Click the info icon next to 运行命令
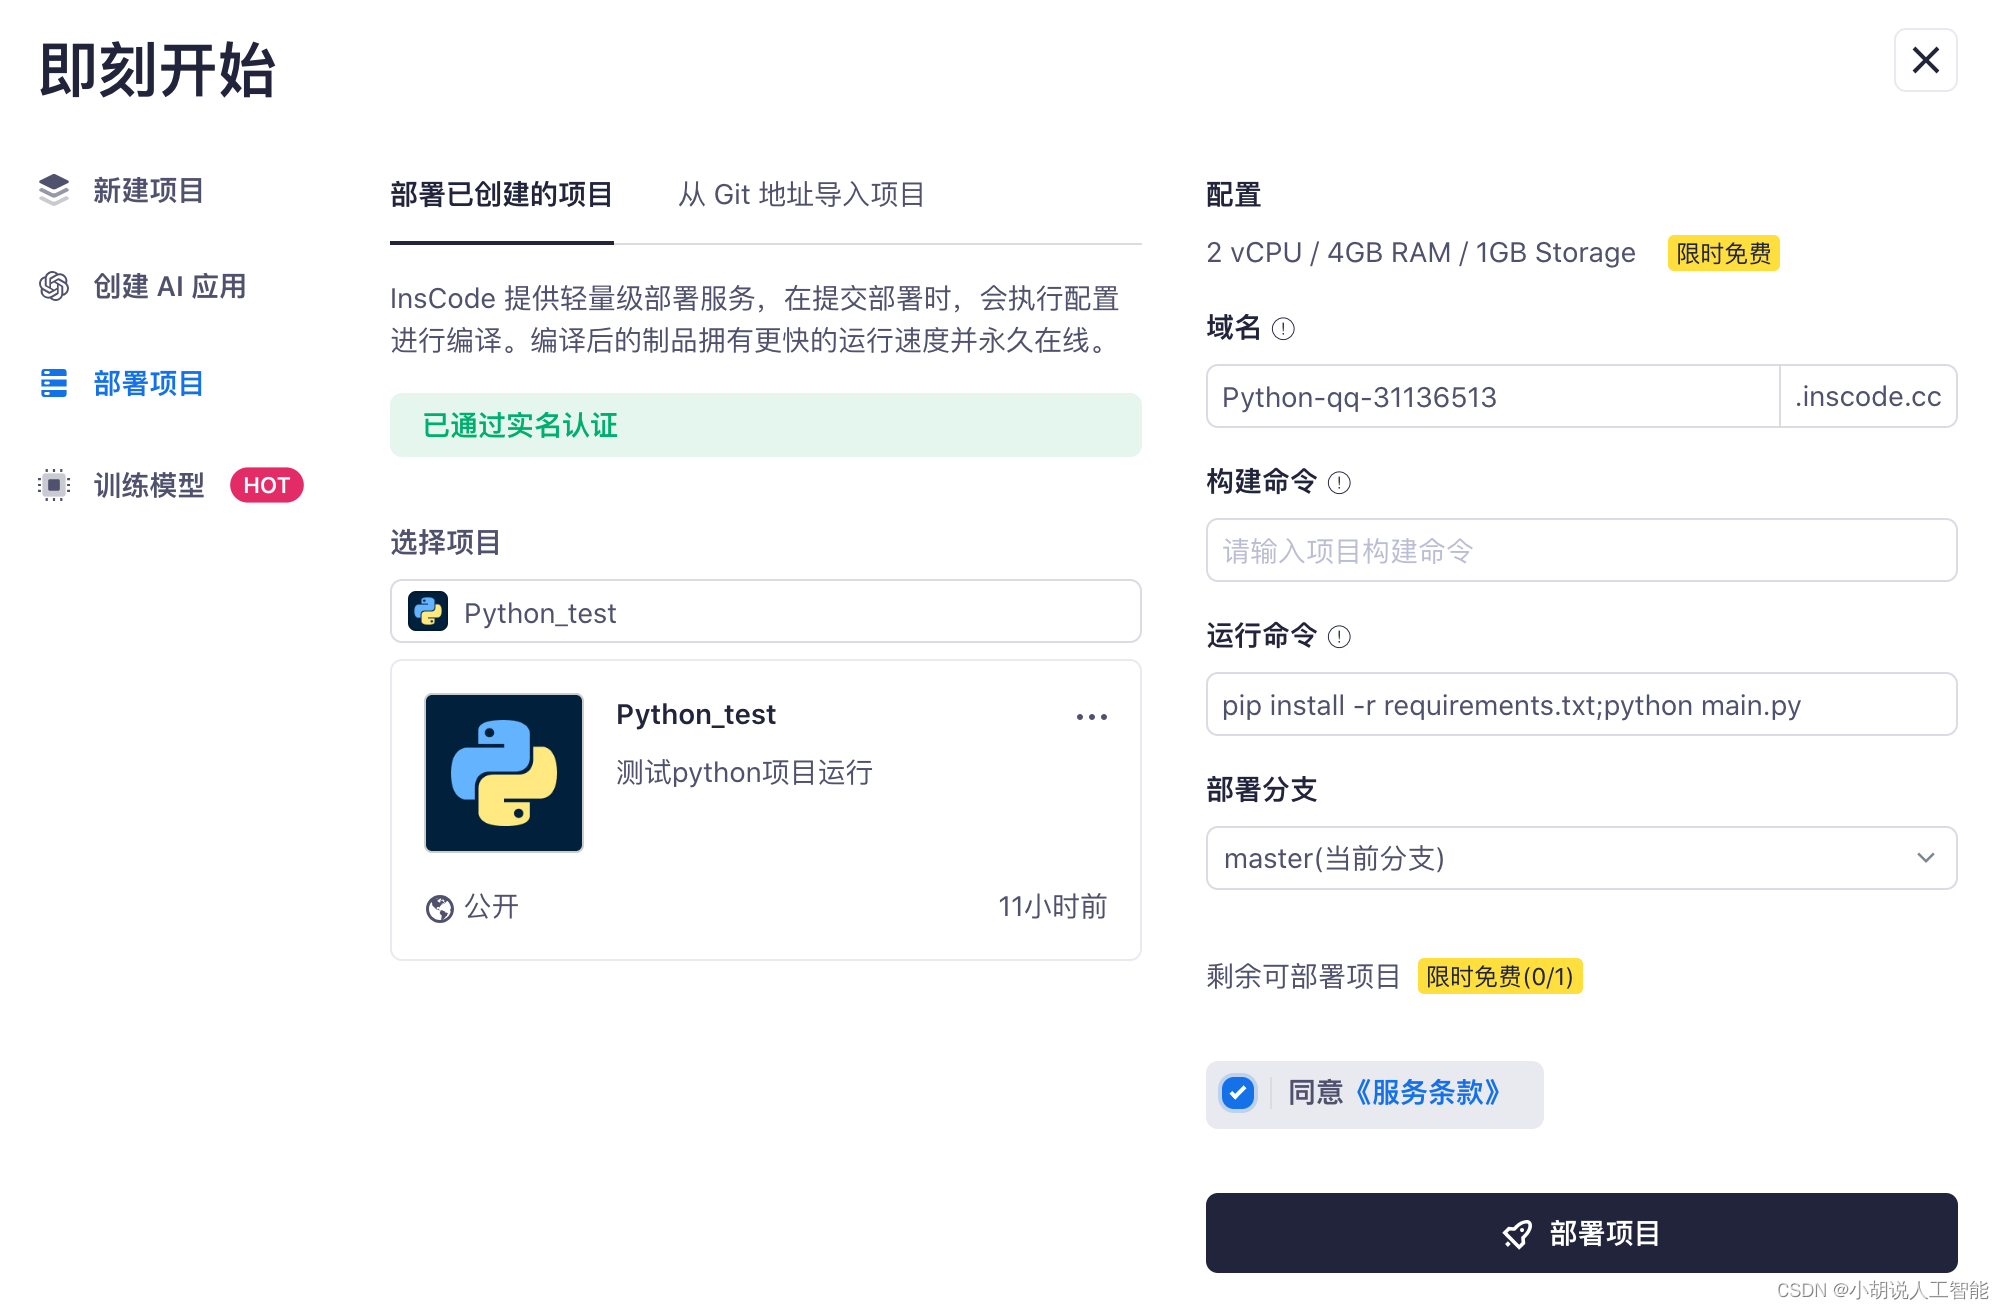Image resolution: width=2004 pixels, height=1310 pixels. (1339, 637)
